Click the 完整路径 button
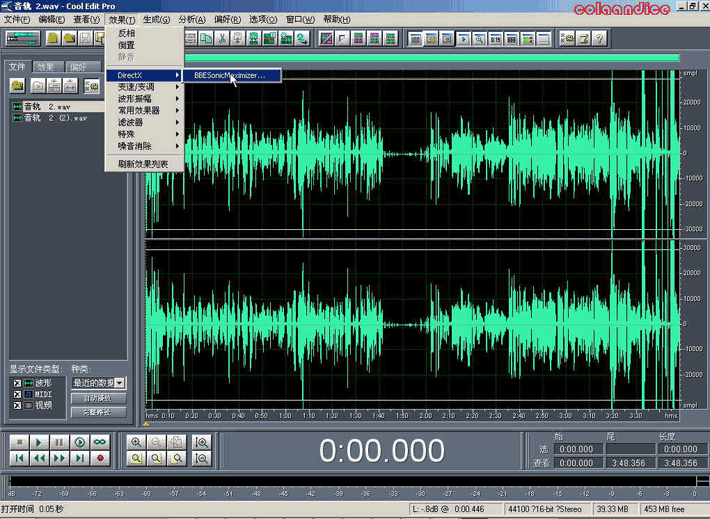 pos(97,411)
